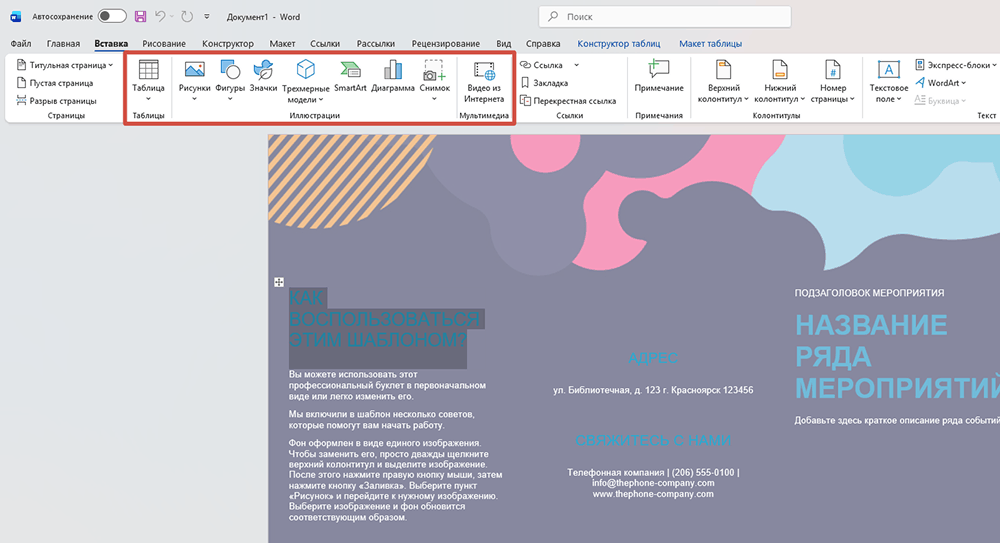This screenshot has height=543, width=1000.
Task: Switch to the Вид tab
Action: click(503, 43)
